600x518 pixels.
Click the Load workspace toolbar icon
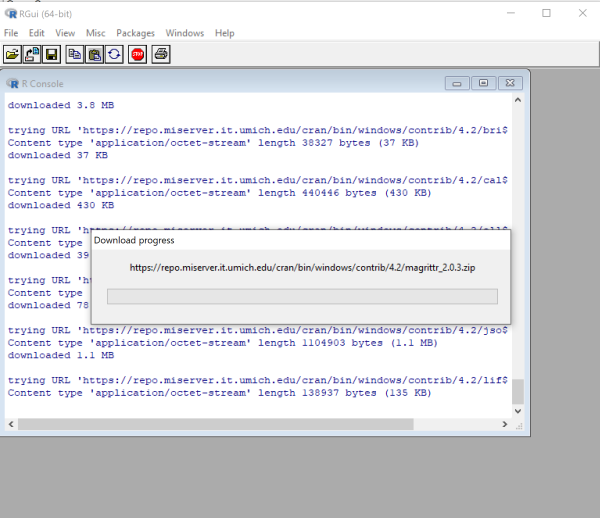tap(32, 54)
